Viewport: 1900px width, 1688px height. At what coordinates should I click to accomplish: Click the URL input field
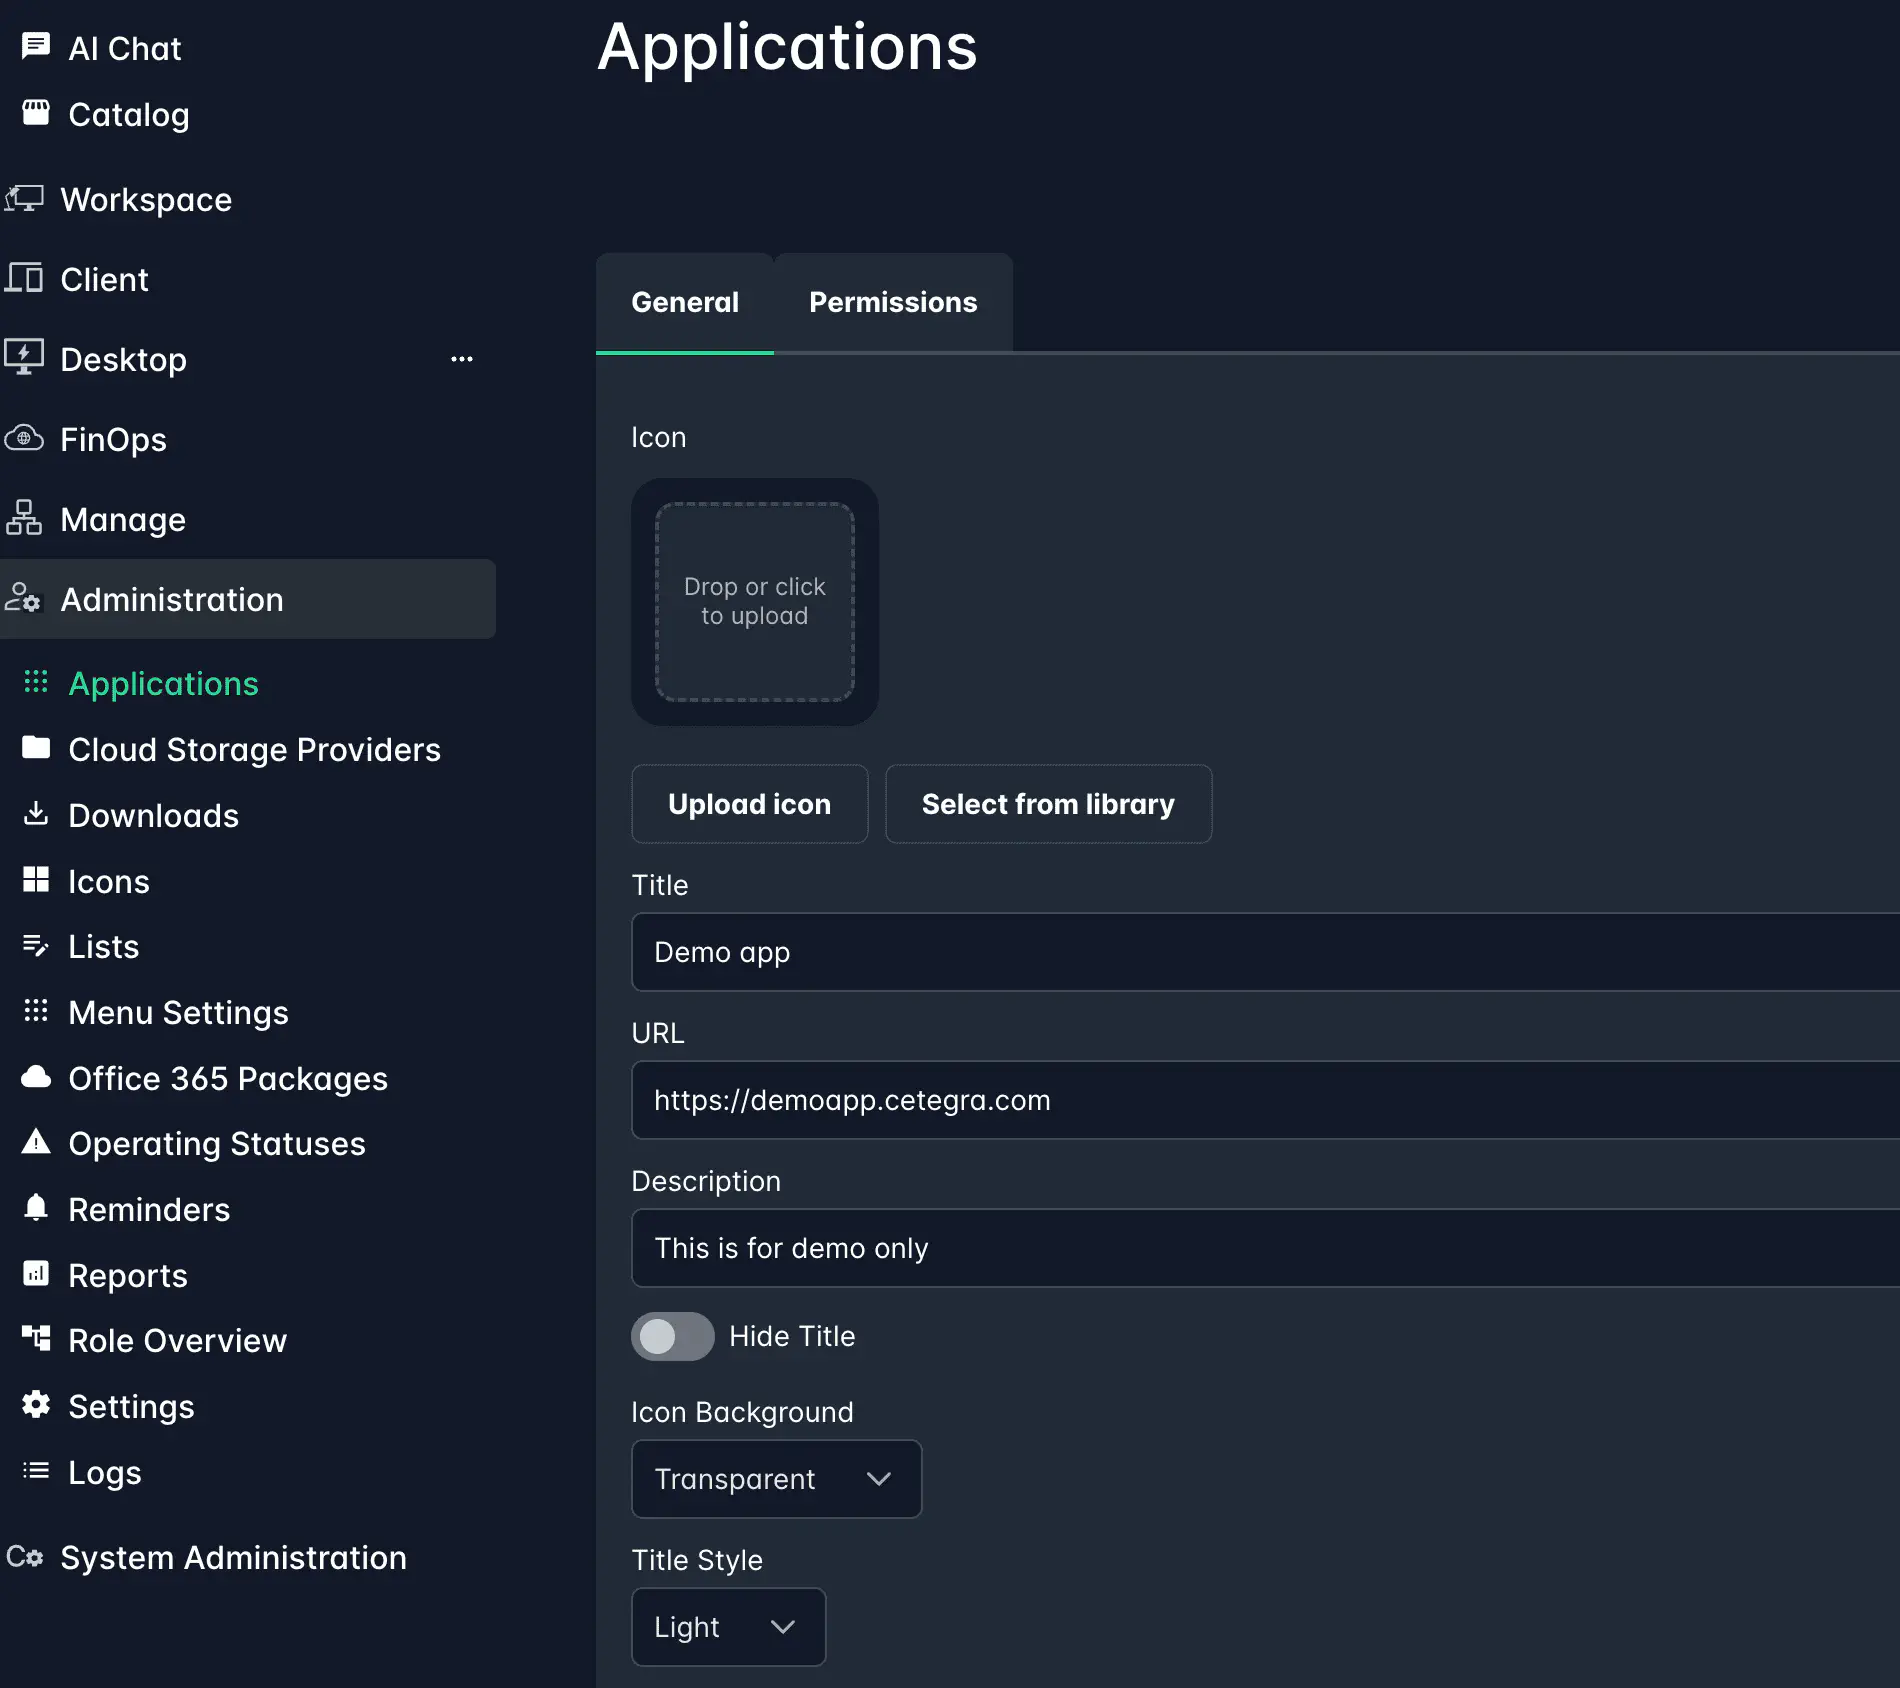(x=1265, y=1100)
